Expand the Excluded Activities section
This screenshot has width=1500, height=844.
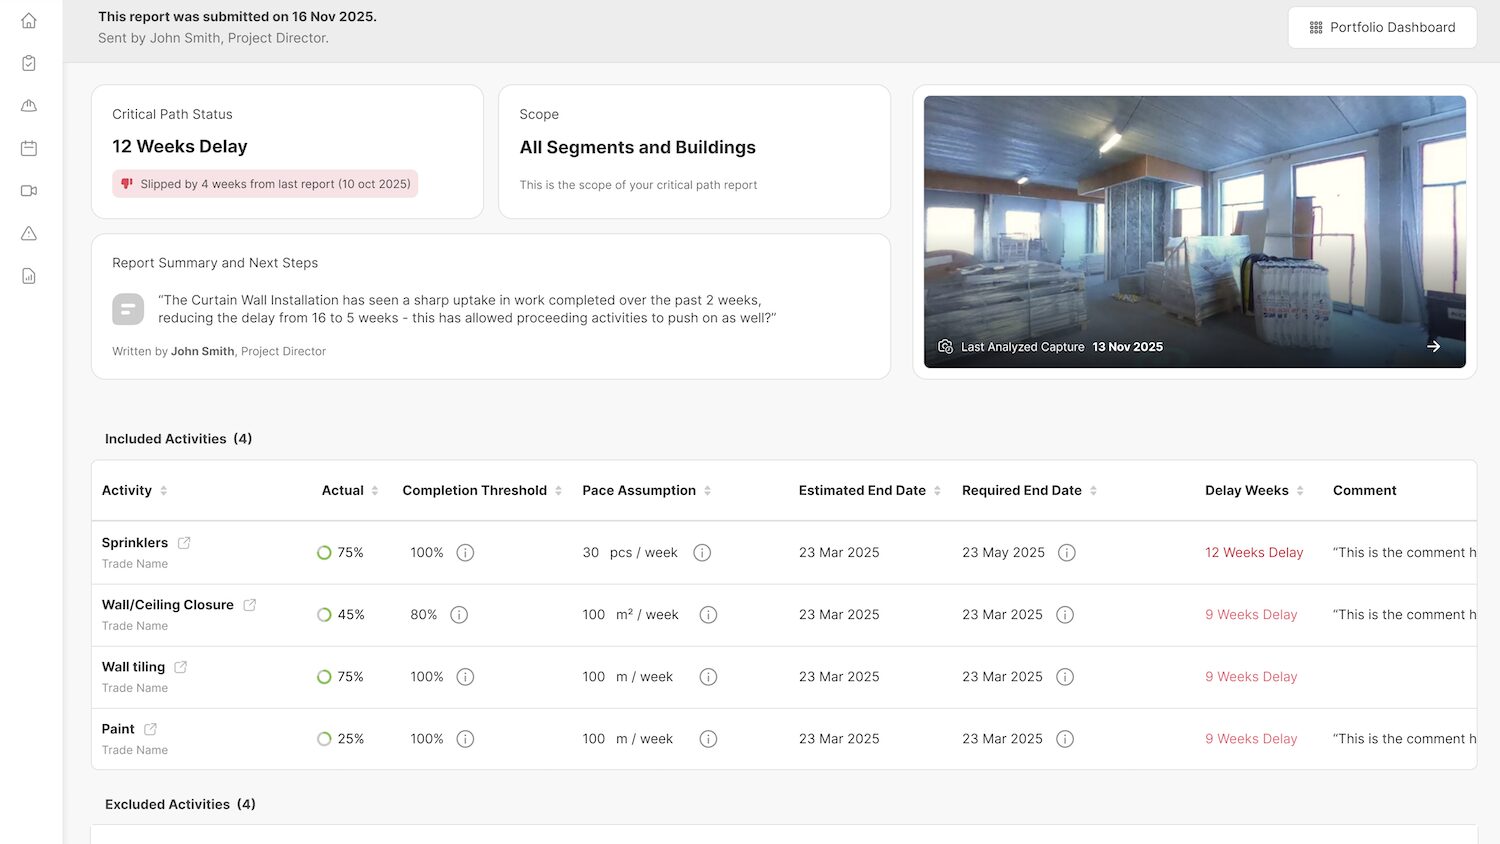tap(180, 804)
